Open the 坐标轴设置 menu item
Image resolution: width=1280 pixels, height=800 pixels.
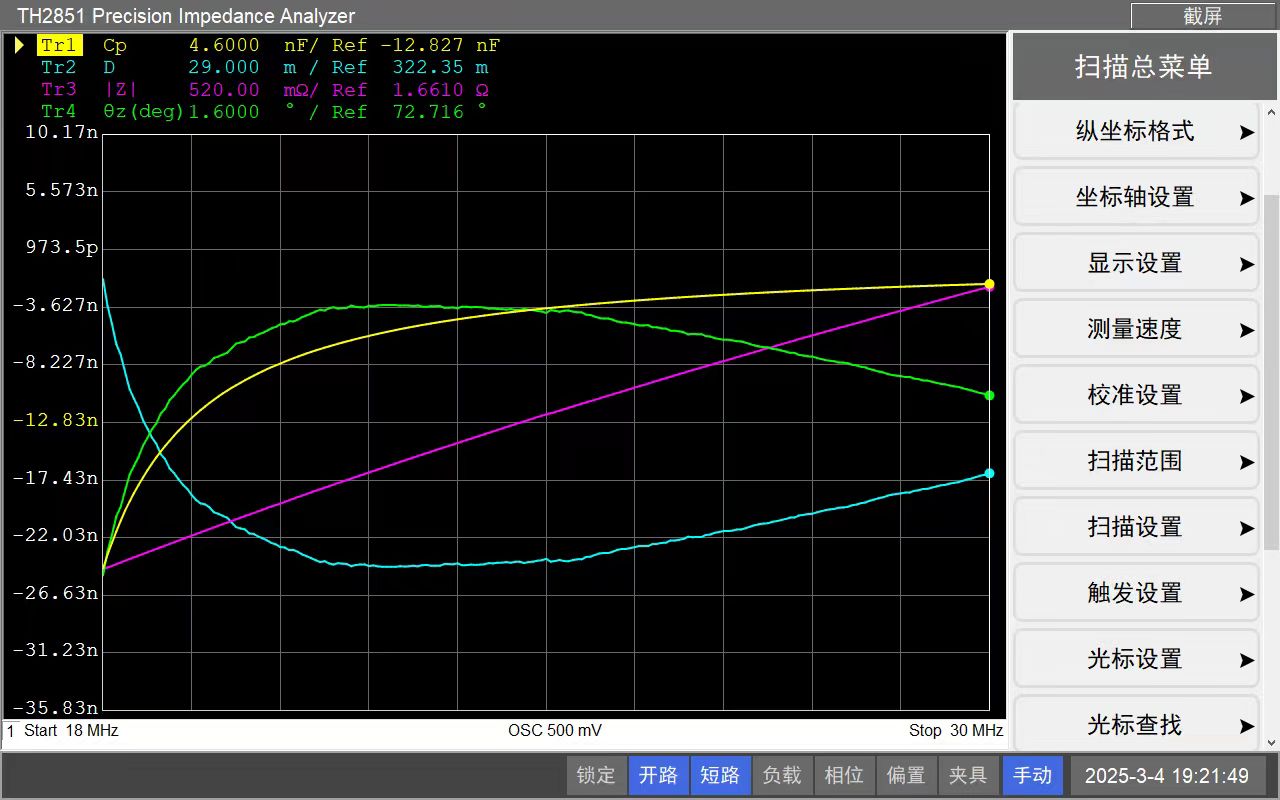coord(1136,198)
